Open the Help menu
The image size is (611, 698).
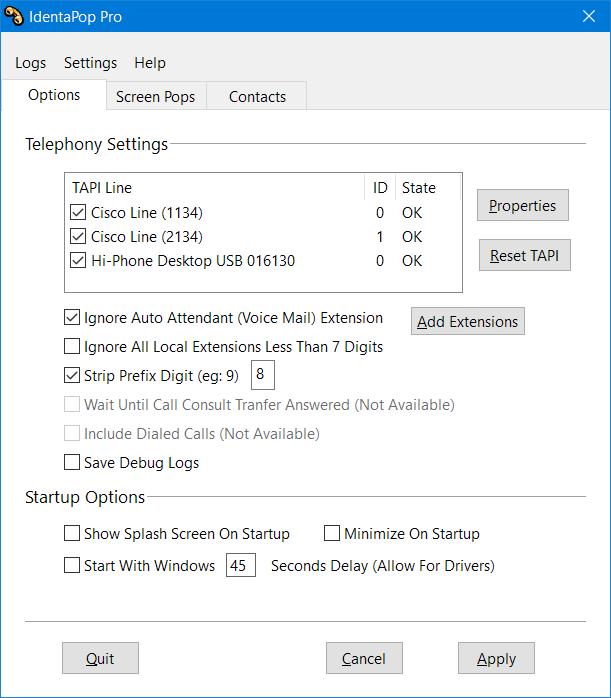coord(150,63)
